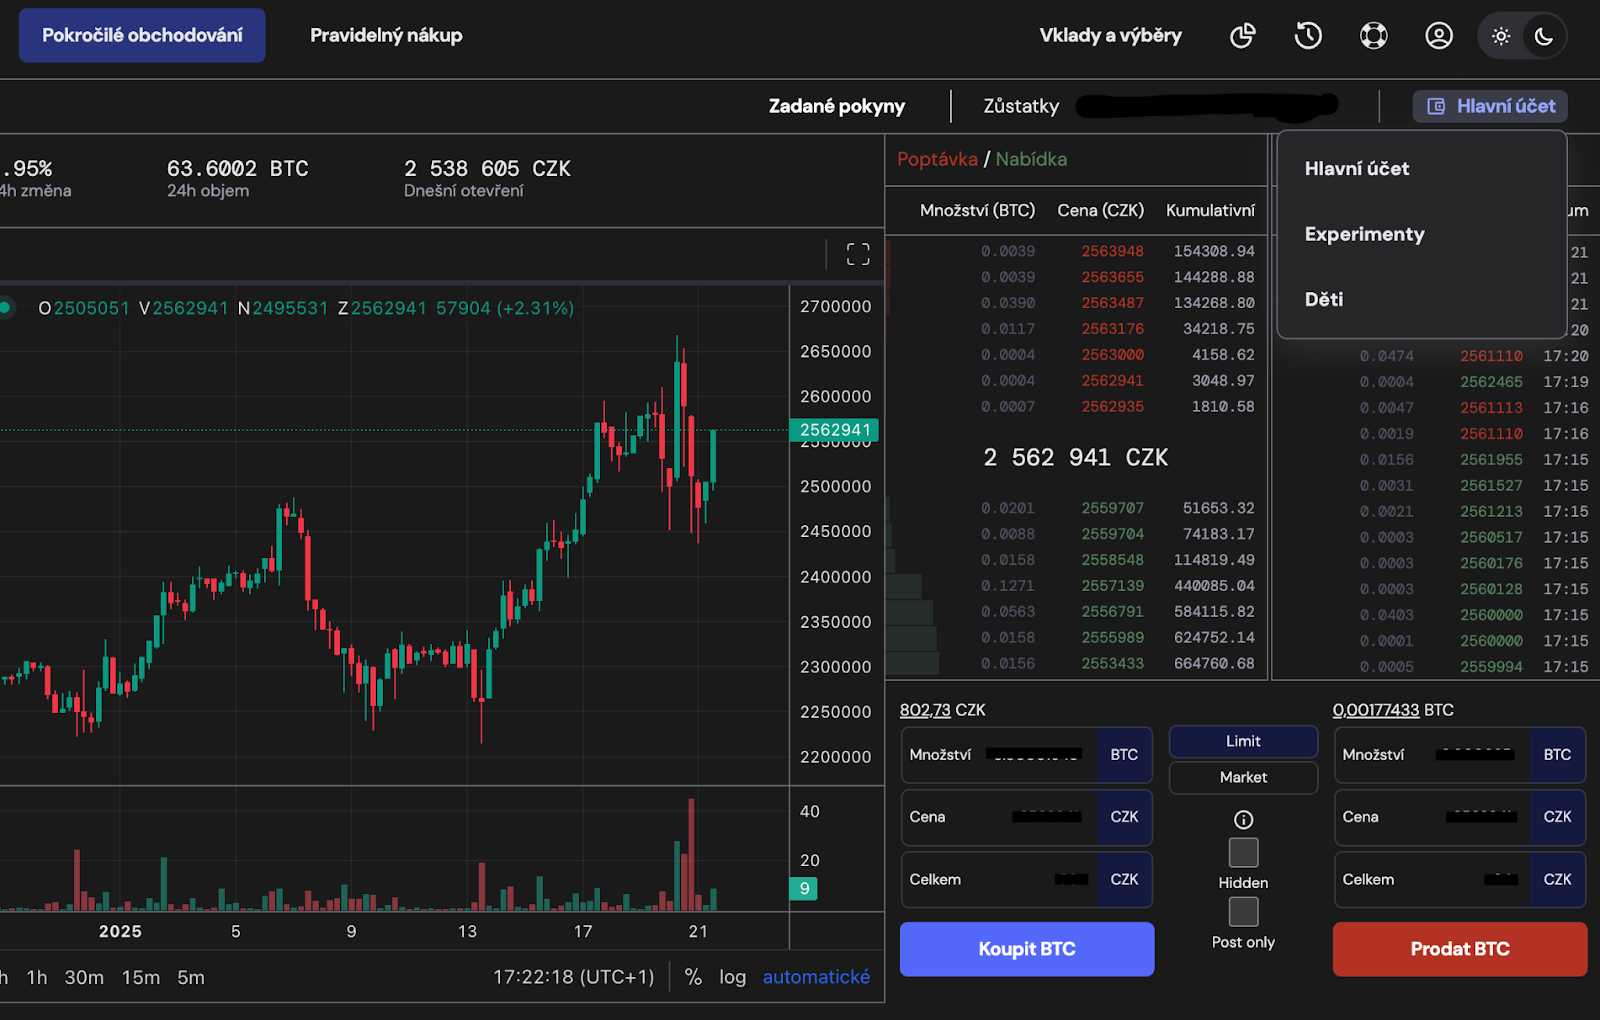Select Hlavní účet in account menu
The width and height of the screenshot is (1600, 1020).
(1357, 169)
